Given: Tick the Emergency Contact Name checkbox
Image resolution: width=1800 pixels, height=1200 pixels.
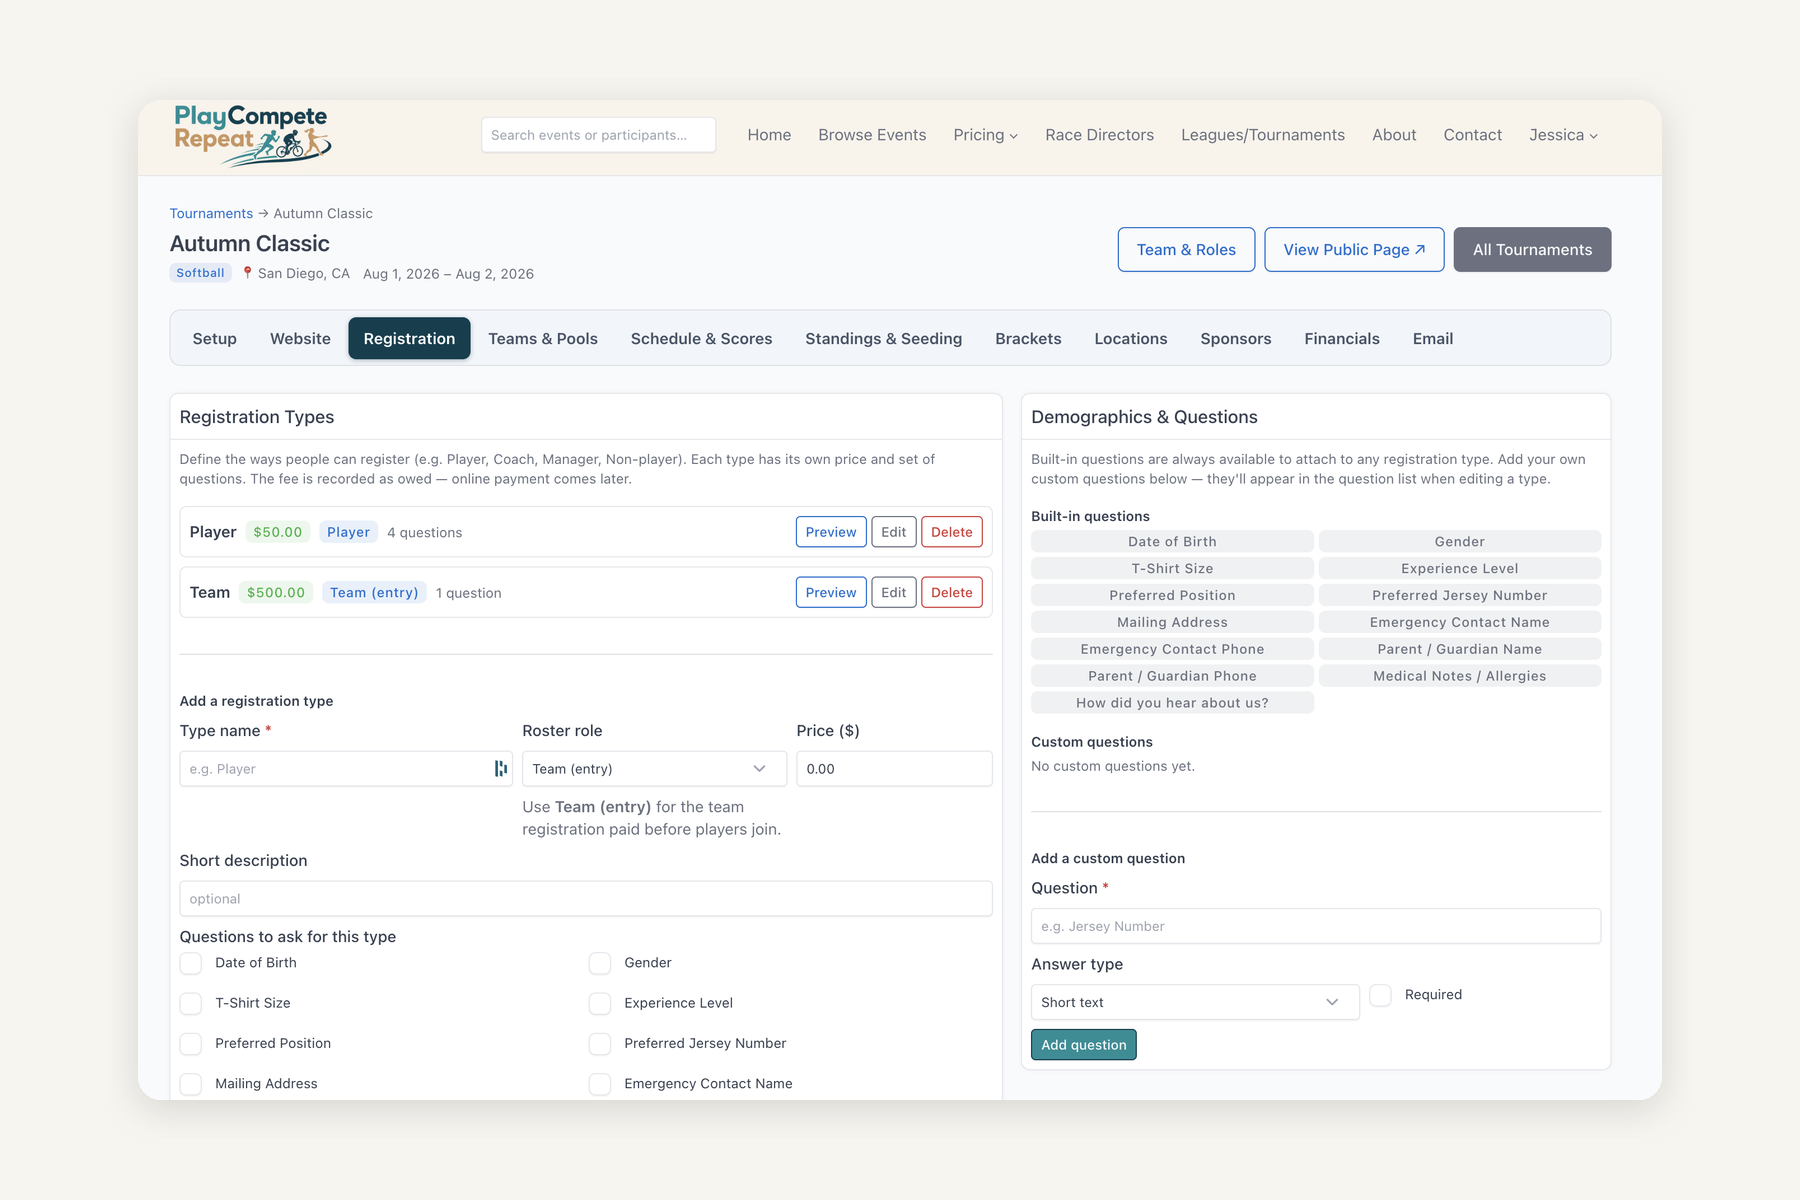Looking at the screenshot, I should pyautogui.click(x=600, y=1084).
